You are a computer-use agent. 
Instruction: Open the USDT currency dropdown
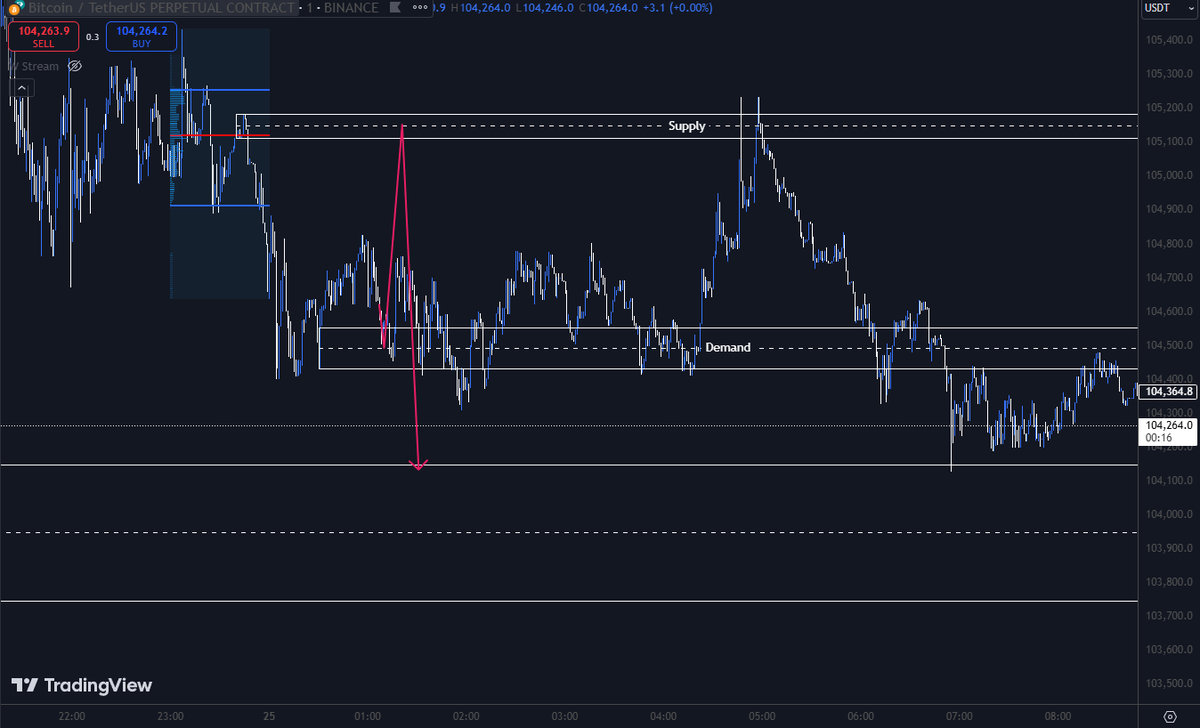tap(1167, 8)
